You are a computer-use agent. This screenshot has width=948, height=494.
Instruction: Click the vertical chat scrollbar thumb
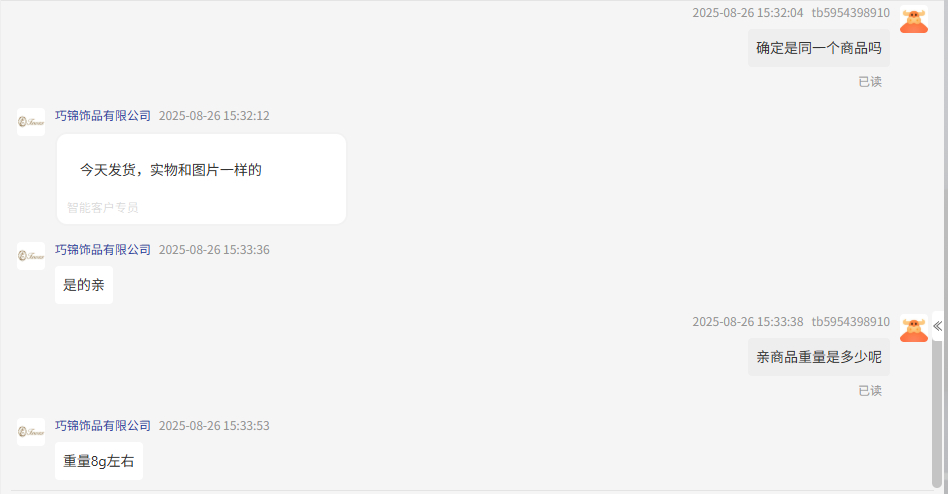point(937,414)
